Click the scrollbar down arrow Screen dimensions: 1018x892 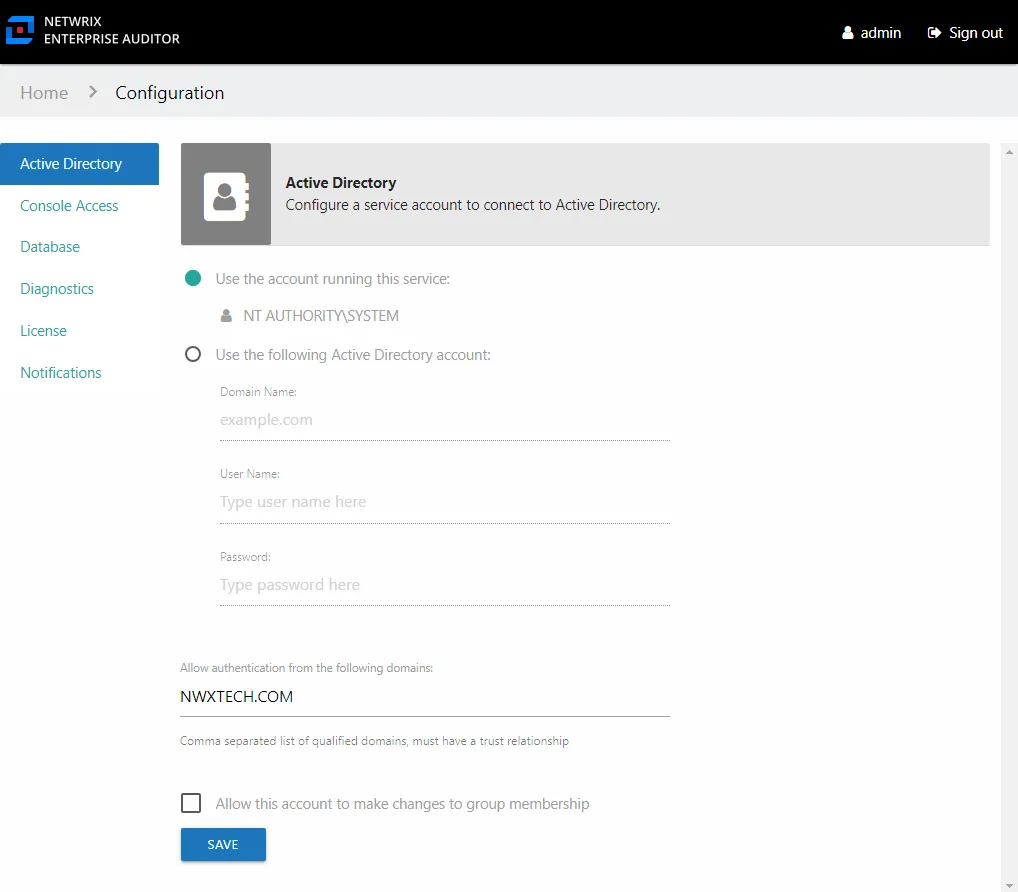tap(1009, 886)
